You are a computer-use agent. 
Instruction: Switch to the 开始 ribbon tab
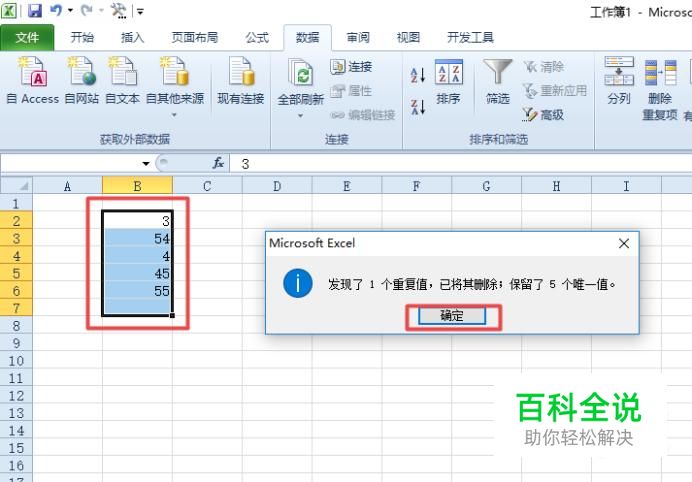coord(82,38)
